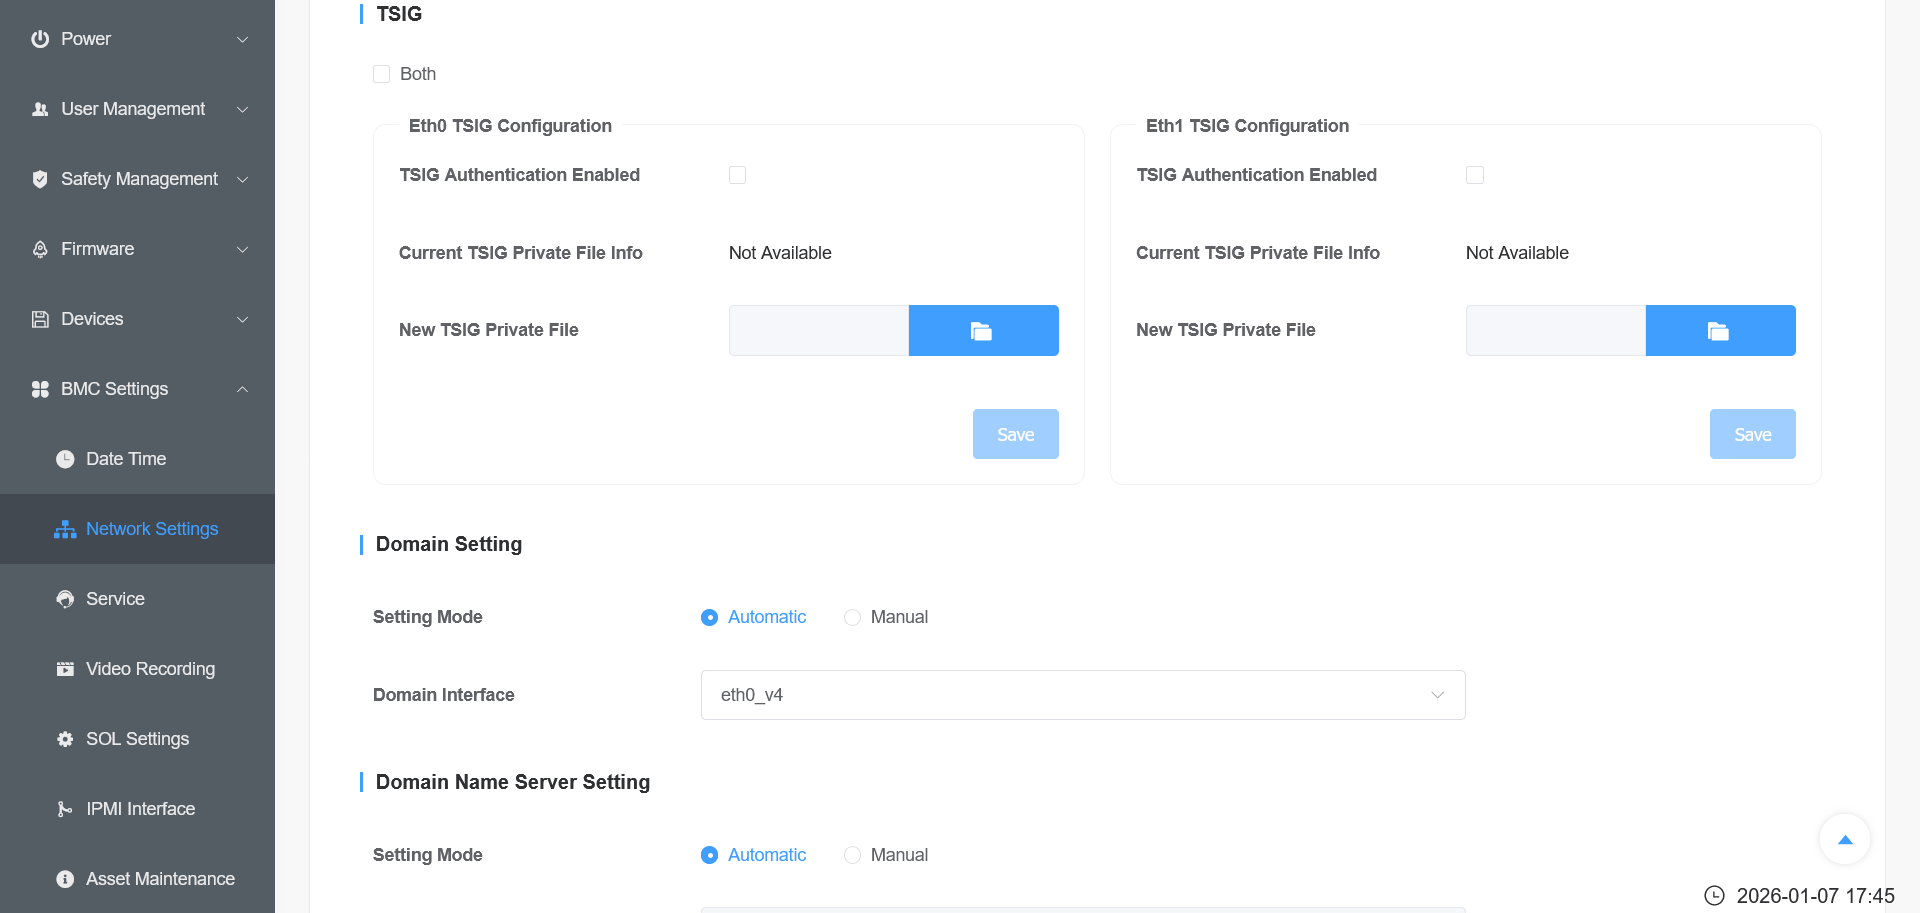The width and height of the screenshot is (1920, 913).
Task: Click the Eth1 TSIG file browse folder icon
Action: (1718, 331)
